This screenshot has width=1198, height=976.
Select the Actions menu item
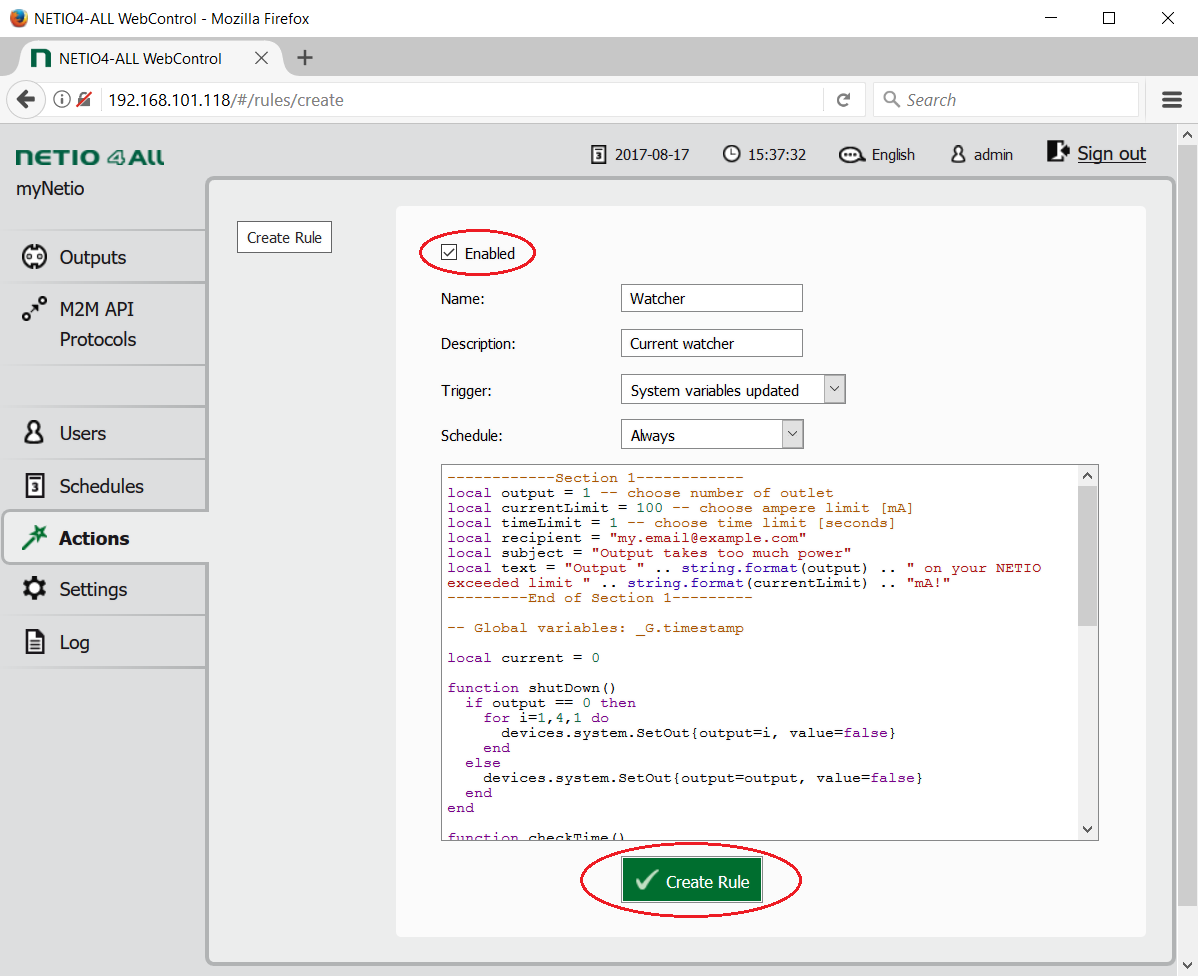tap(93, 538)
